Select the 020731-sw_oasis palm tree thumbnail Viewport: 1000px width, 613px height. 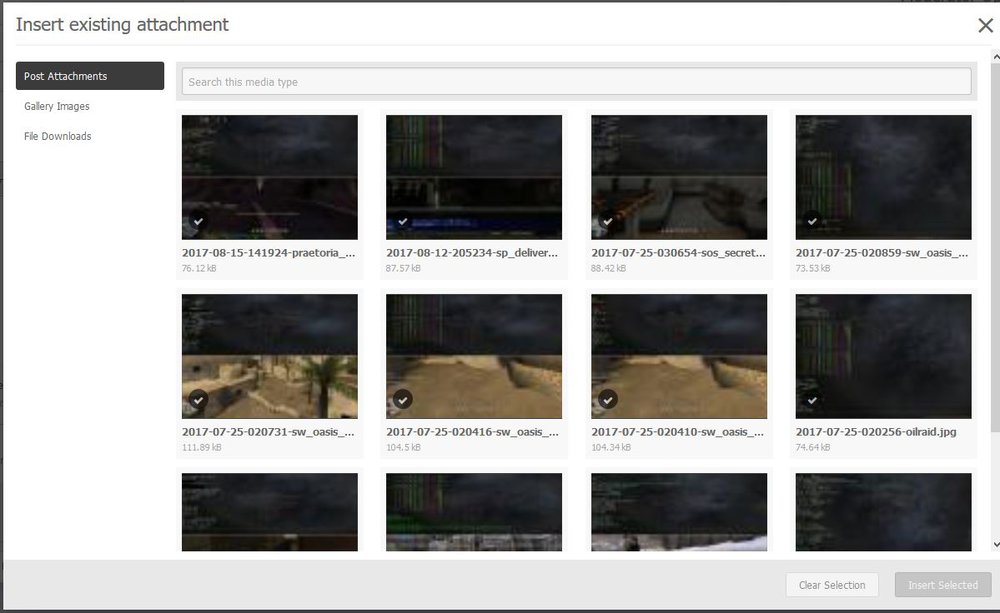coord(270,356)
